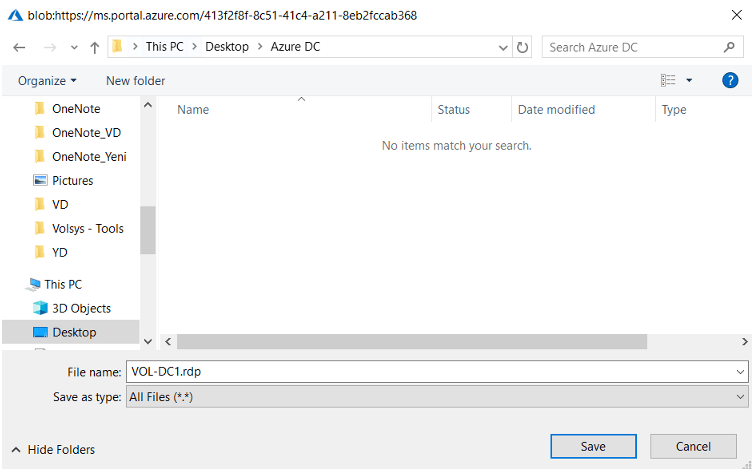
Task: Create a New folder
Action: click(135, 81)
